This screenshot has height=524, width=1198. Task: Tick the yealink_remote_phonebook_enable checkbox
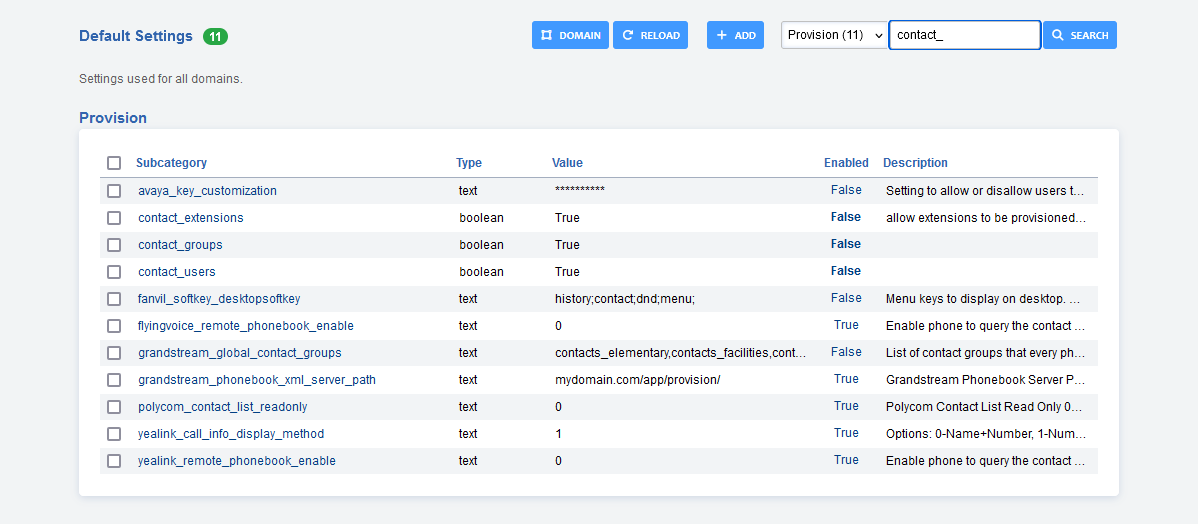(x=114, y=461)
